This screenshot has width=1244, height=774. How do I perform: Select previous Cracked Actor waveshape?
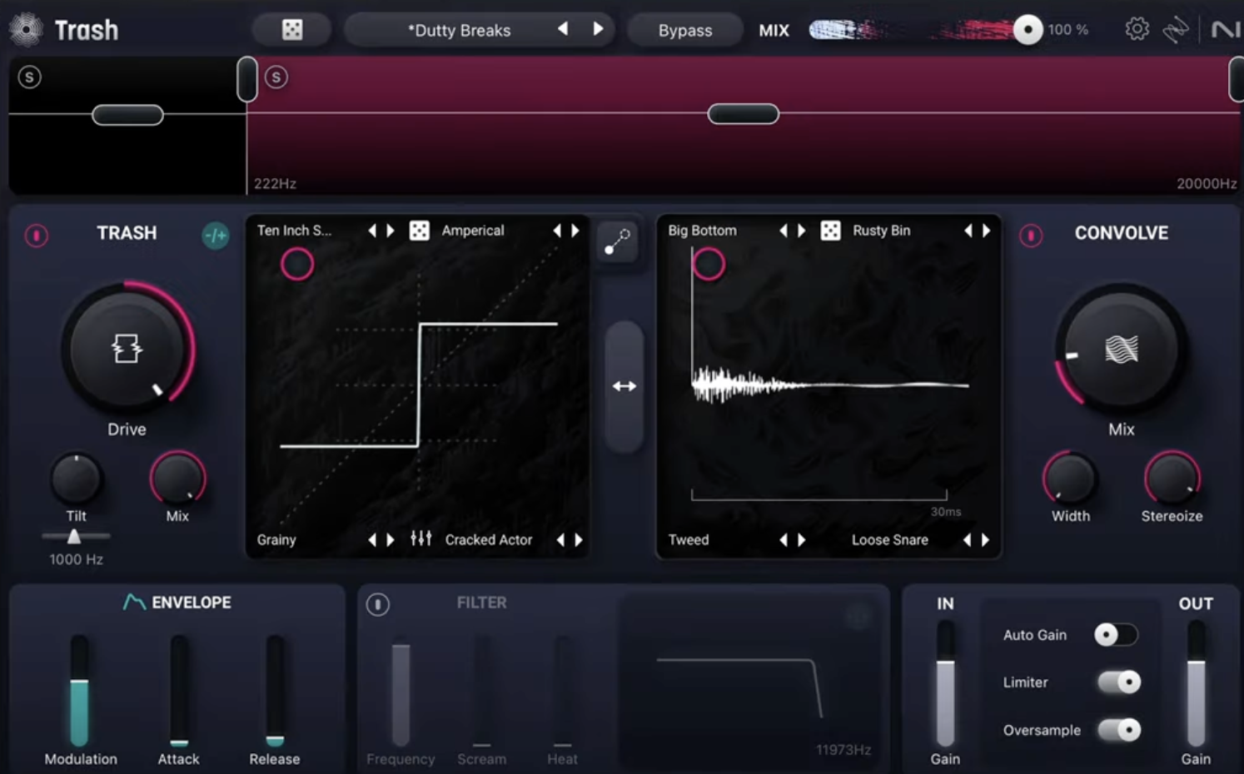pos(560,540)
